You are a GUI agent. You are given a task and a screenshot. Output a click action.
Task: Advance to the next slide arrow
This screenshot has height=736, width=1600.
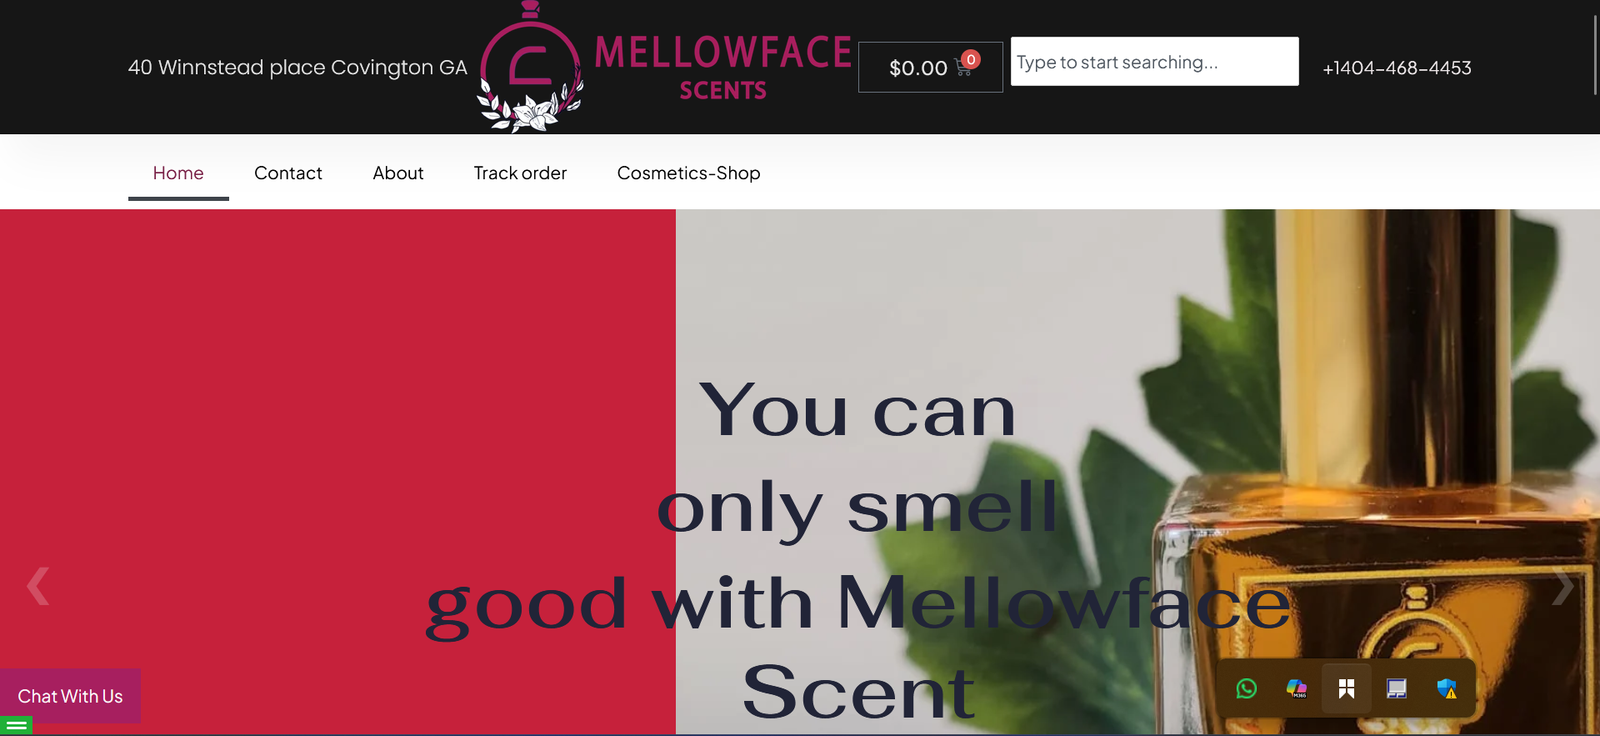tap(1562, 586)
